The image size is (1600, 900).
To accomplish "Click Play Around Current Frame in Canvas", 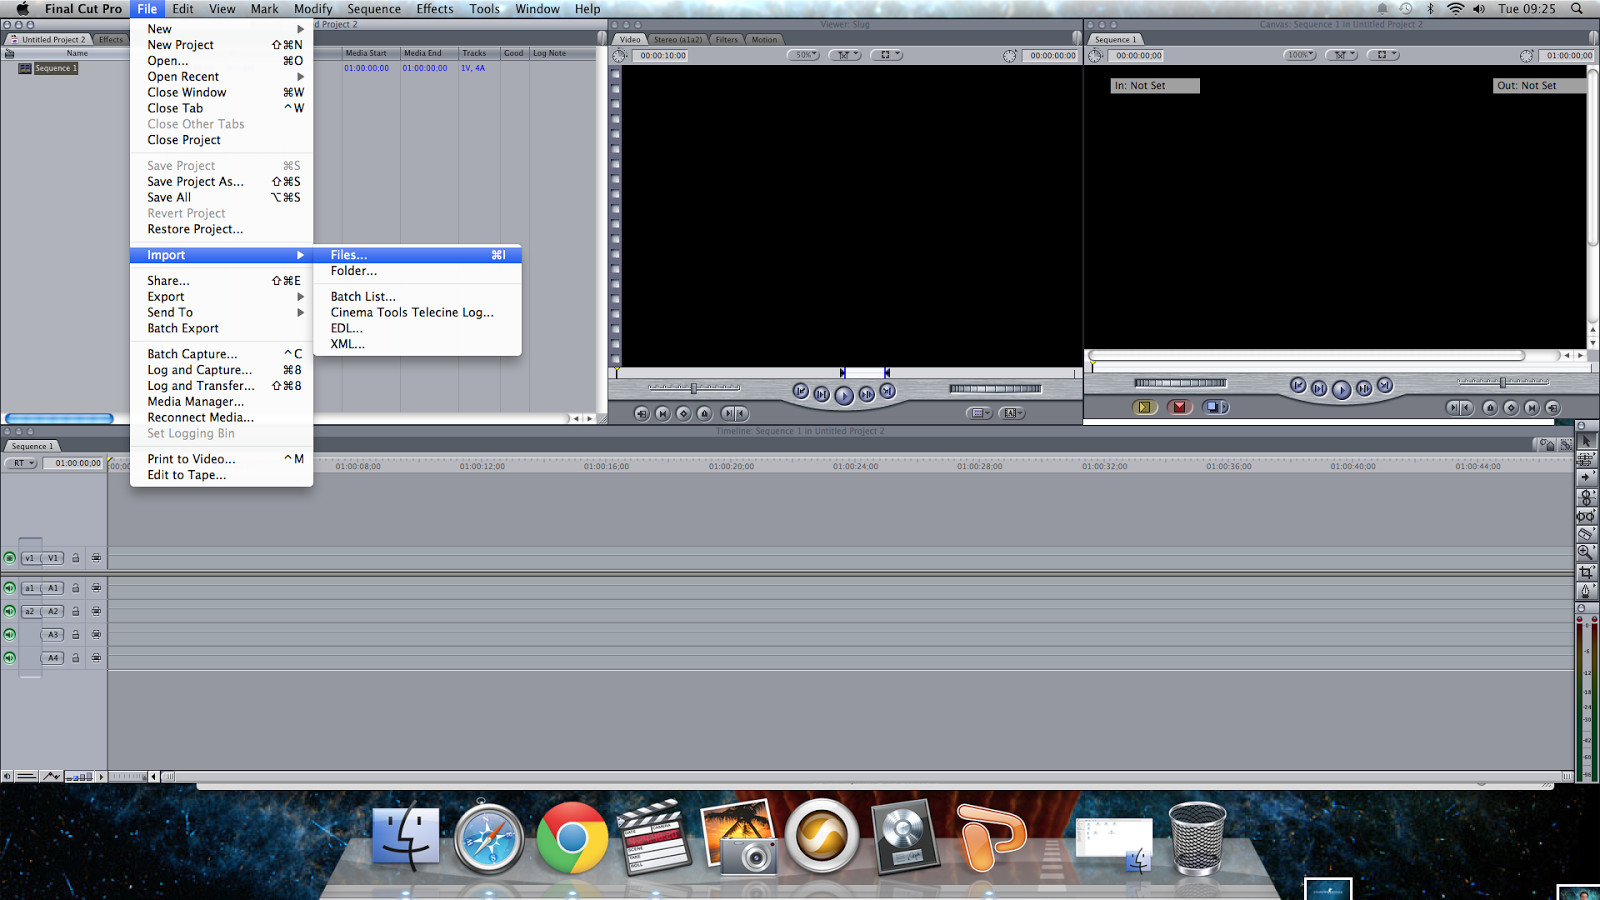I will (x=1364, y=388).
